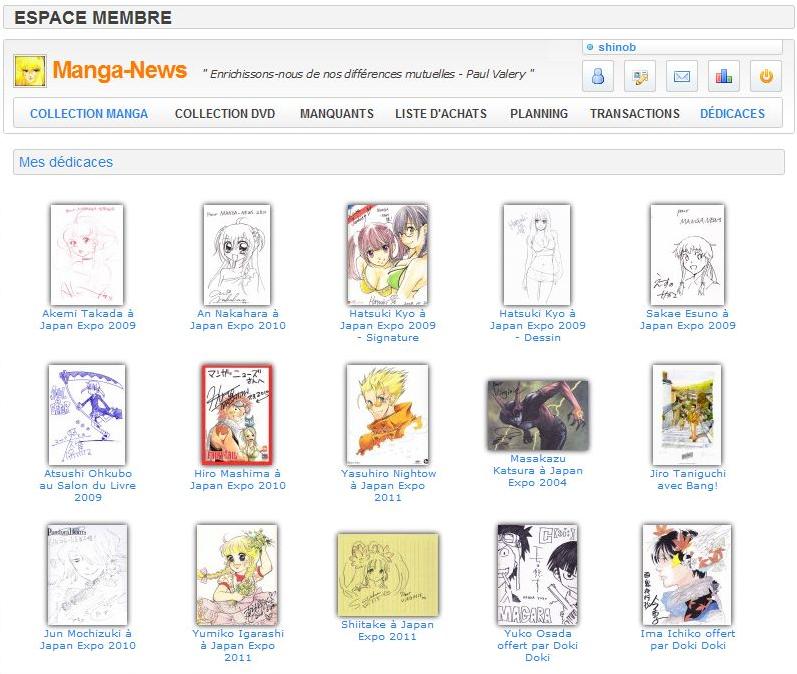Open the Collection Manga tab
Screen dimensions: 797x674
[89, 113]
